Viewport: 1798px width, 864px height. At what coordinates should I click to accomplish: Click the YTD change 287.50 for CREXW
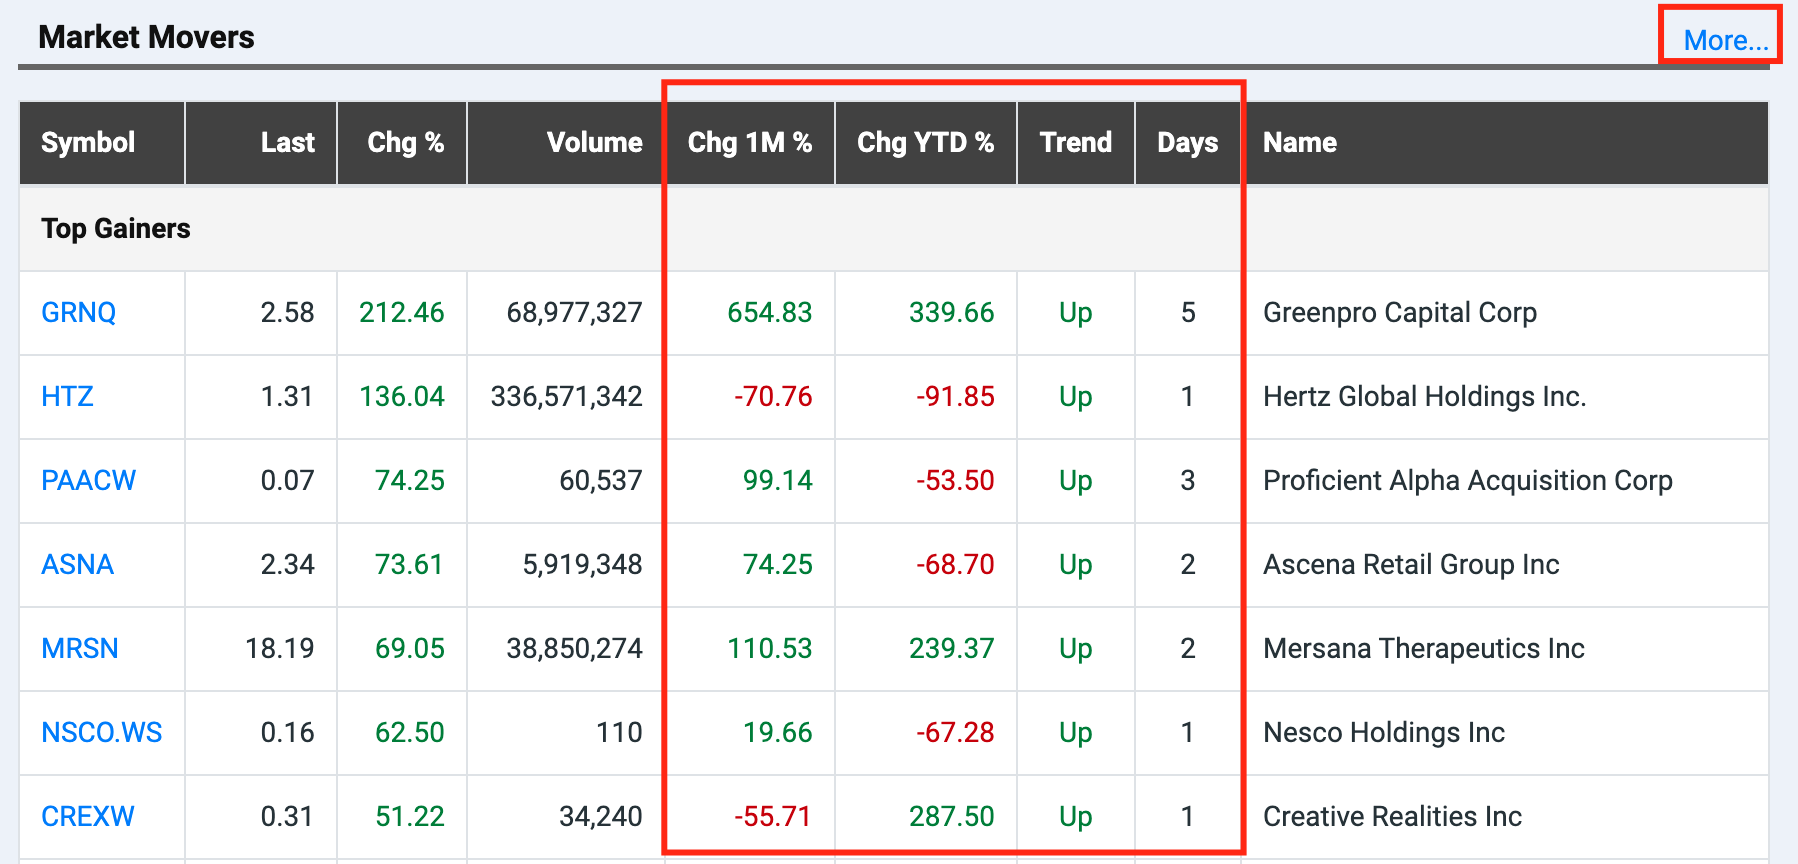[x=952, y=817]
